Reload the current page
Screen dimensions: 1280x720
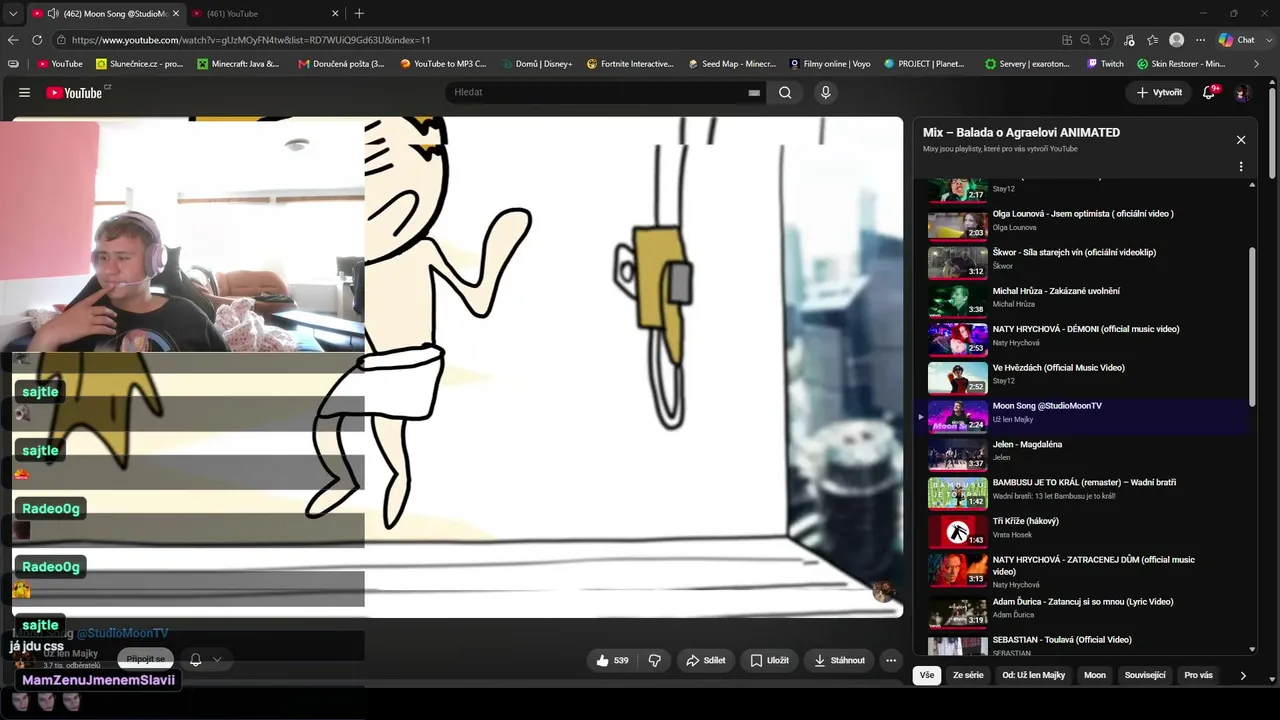coord(37,40)
